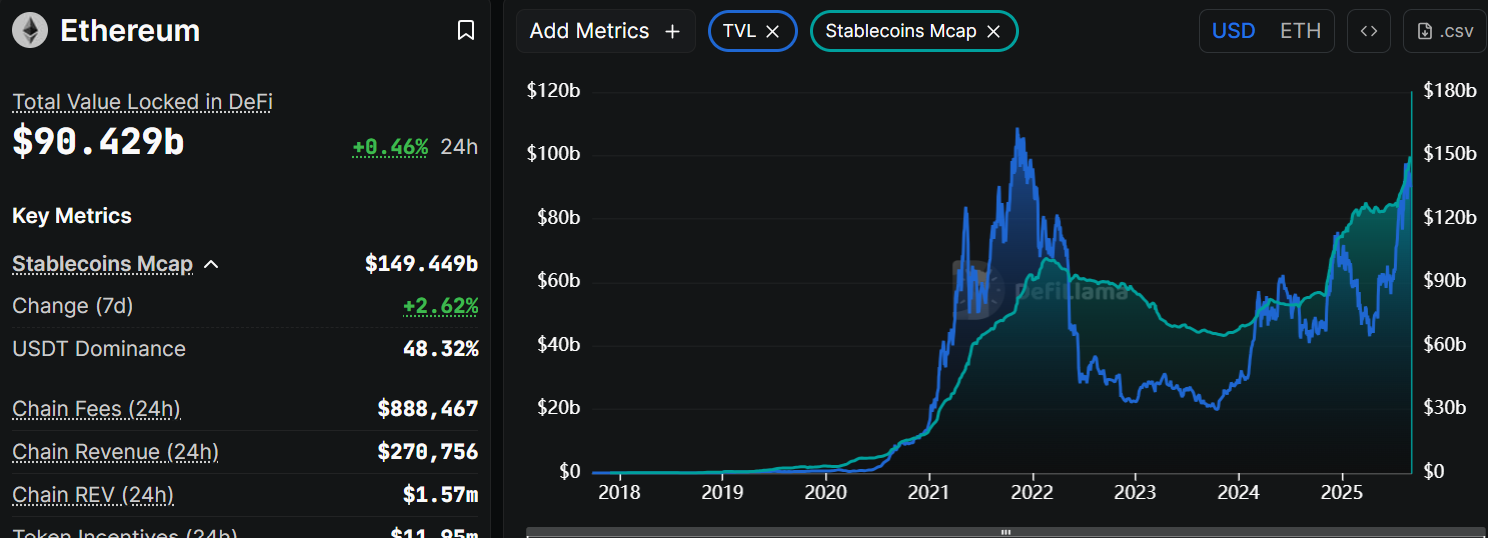
Task: Click the 2021 label on x-axis
Action: tap(929, 492)
